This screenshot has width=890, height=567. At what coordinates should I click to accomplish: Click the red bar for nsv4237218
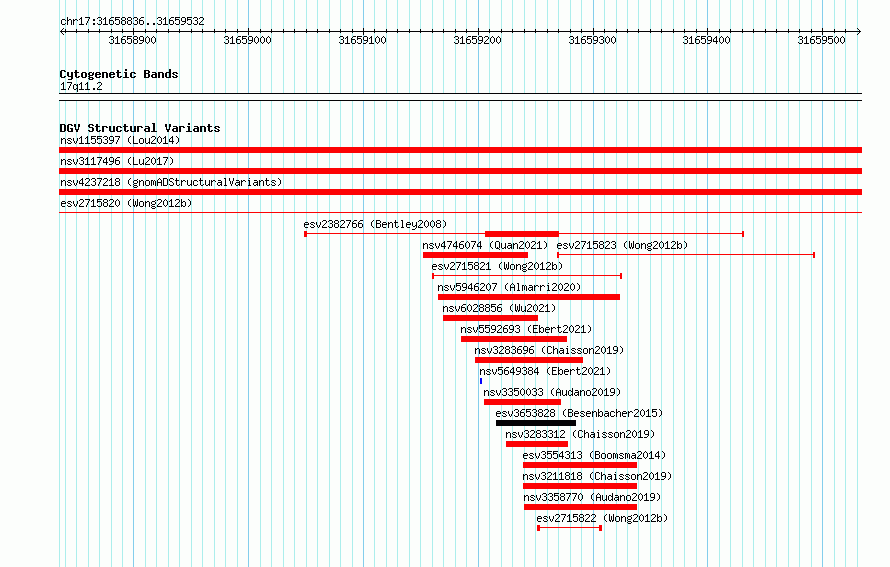pyautogui.click(x=460, y=192)
